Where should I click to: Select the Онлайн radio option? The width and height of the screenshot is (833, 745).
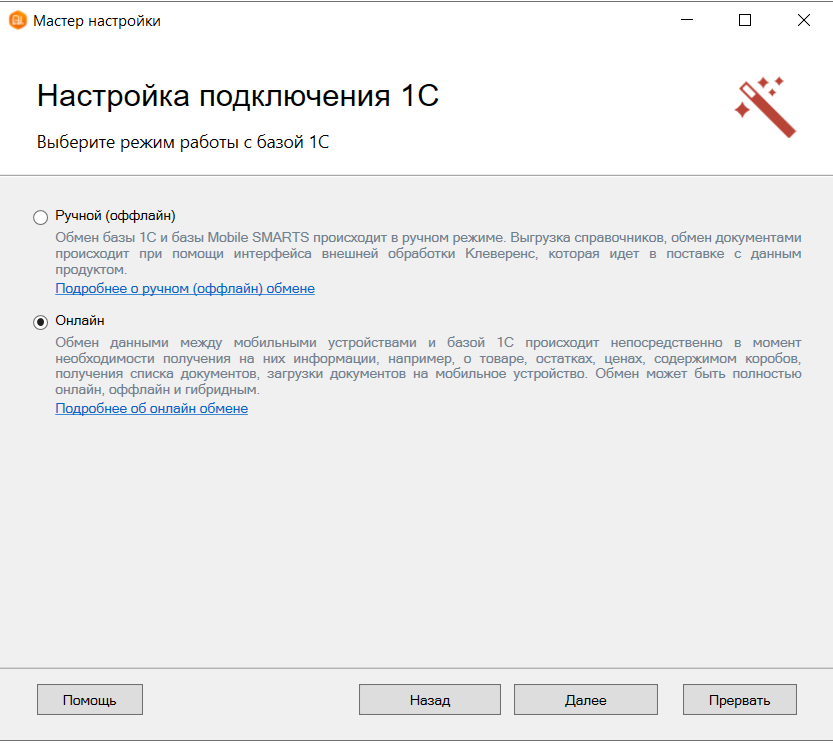[x=40, y=322]
